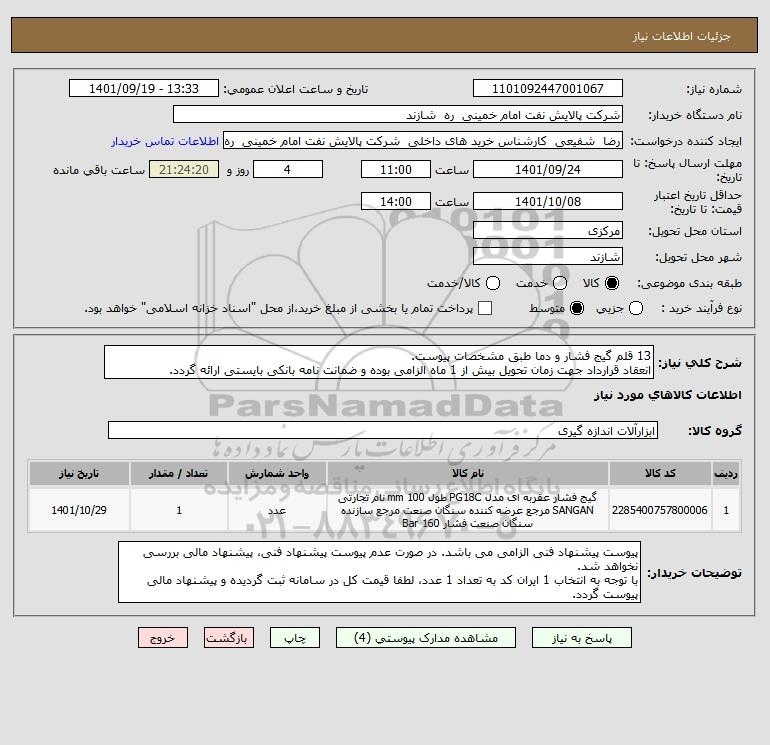Click the واحد شمارش column header

coord(277,473)
